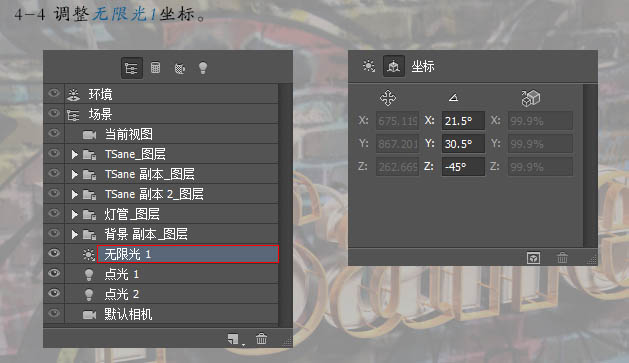
Task: Filter 3D panel by lights bulb icon
Action: coord(203,67)
